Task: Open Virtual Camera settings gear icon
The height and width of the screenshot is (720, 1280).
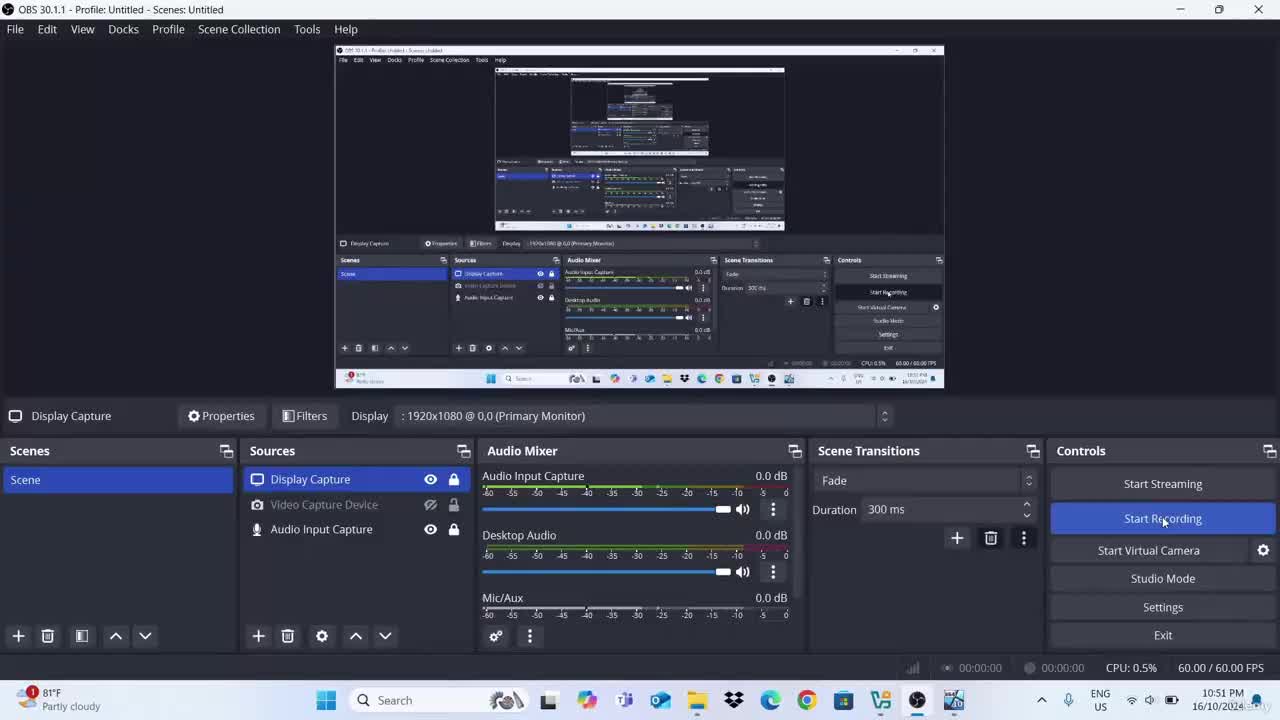Action: click(x=1263, y=550)
